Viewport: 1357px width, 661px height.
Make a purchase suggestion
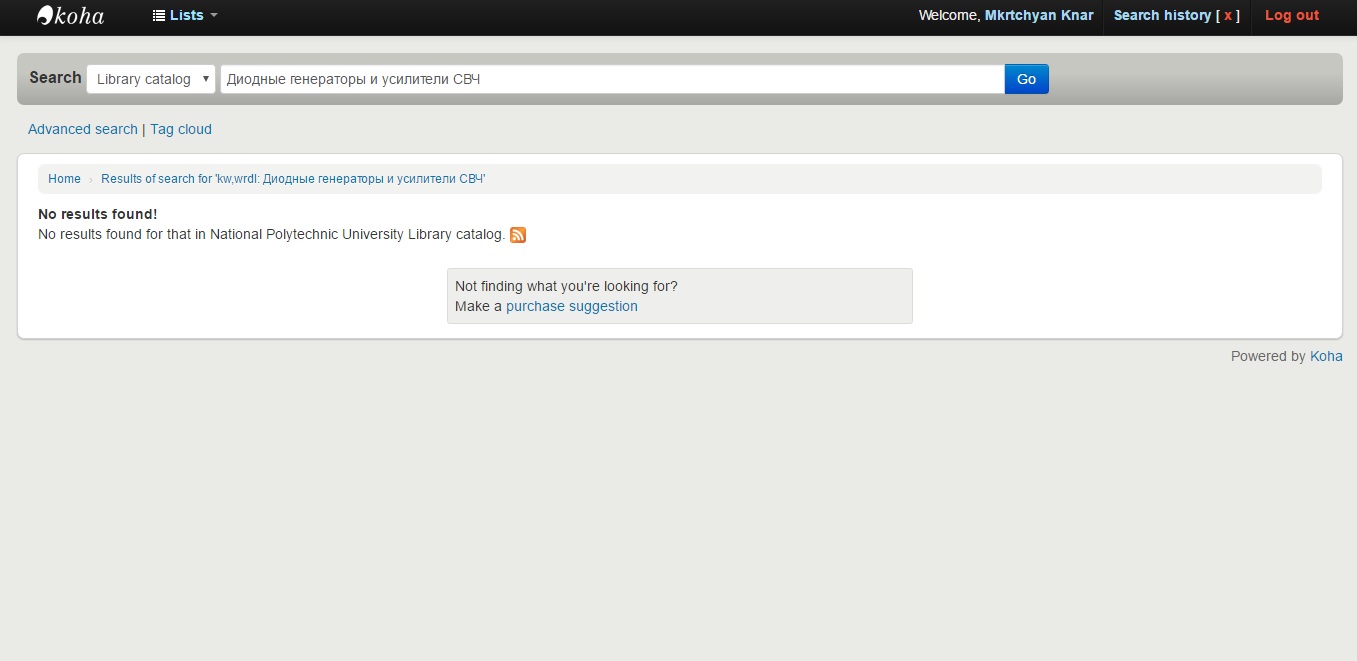tap(571, 306)
